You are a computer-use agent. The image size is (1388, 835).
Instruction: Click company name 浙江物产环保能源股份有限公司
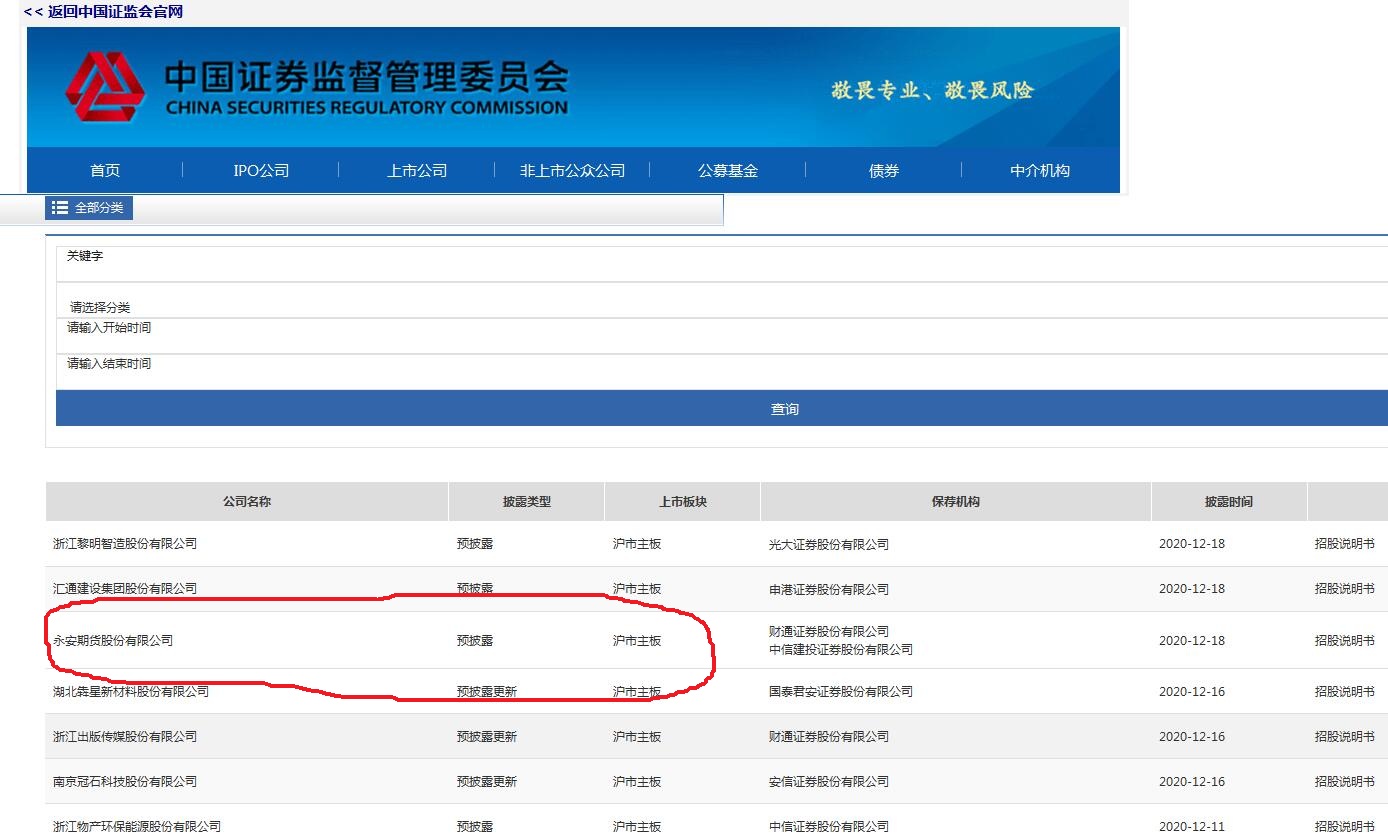[x=137, y=826]
